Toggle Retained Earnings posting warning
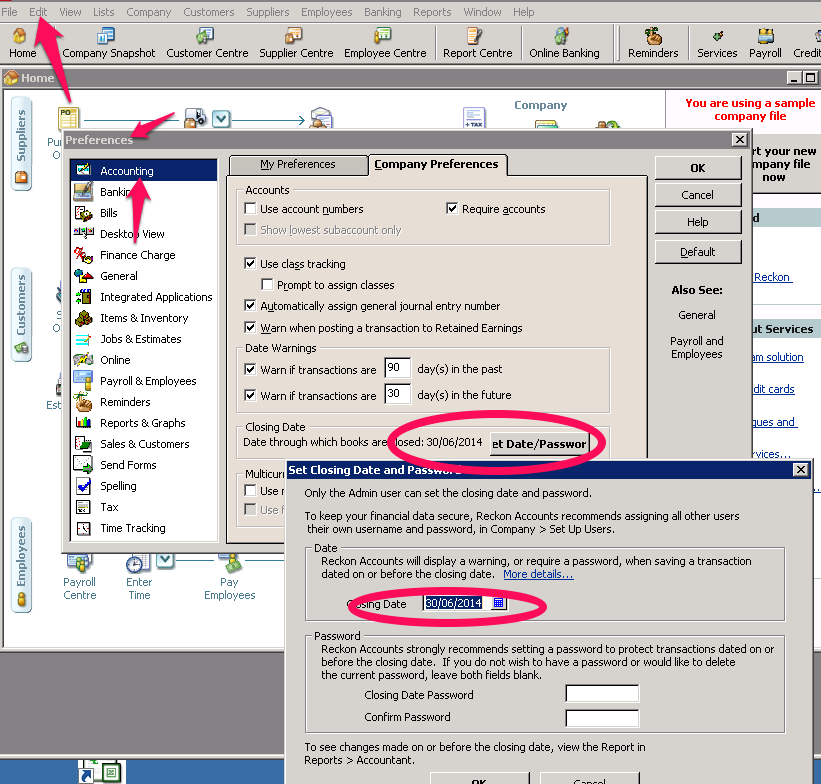Viewport: 821px width, 784px height. click(250, 327)
